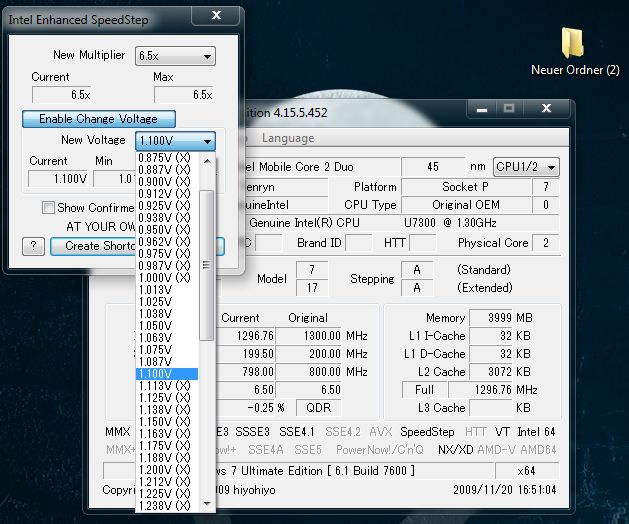The height and width of the screenshot is (524, 629).
Task: Click the Socket P platform field
Action: point(465,187)
